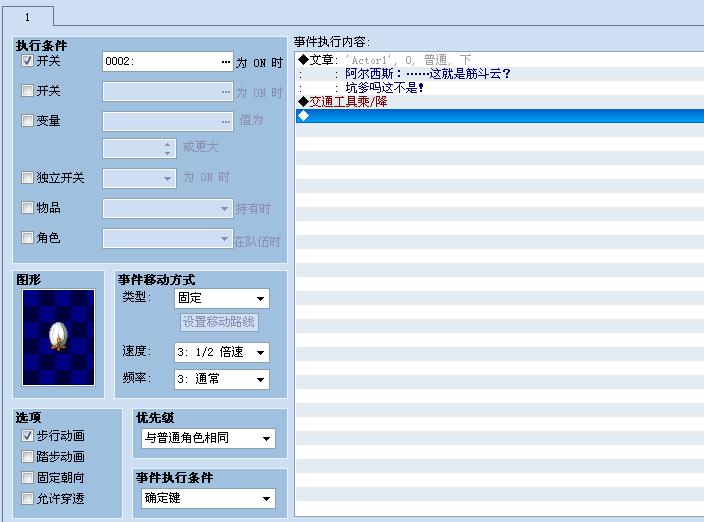The width and height of the screenshot is (704, 522).
Task: Check the 踏步动画 option
Action: [27, 456]
